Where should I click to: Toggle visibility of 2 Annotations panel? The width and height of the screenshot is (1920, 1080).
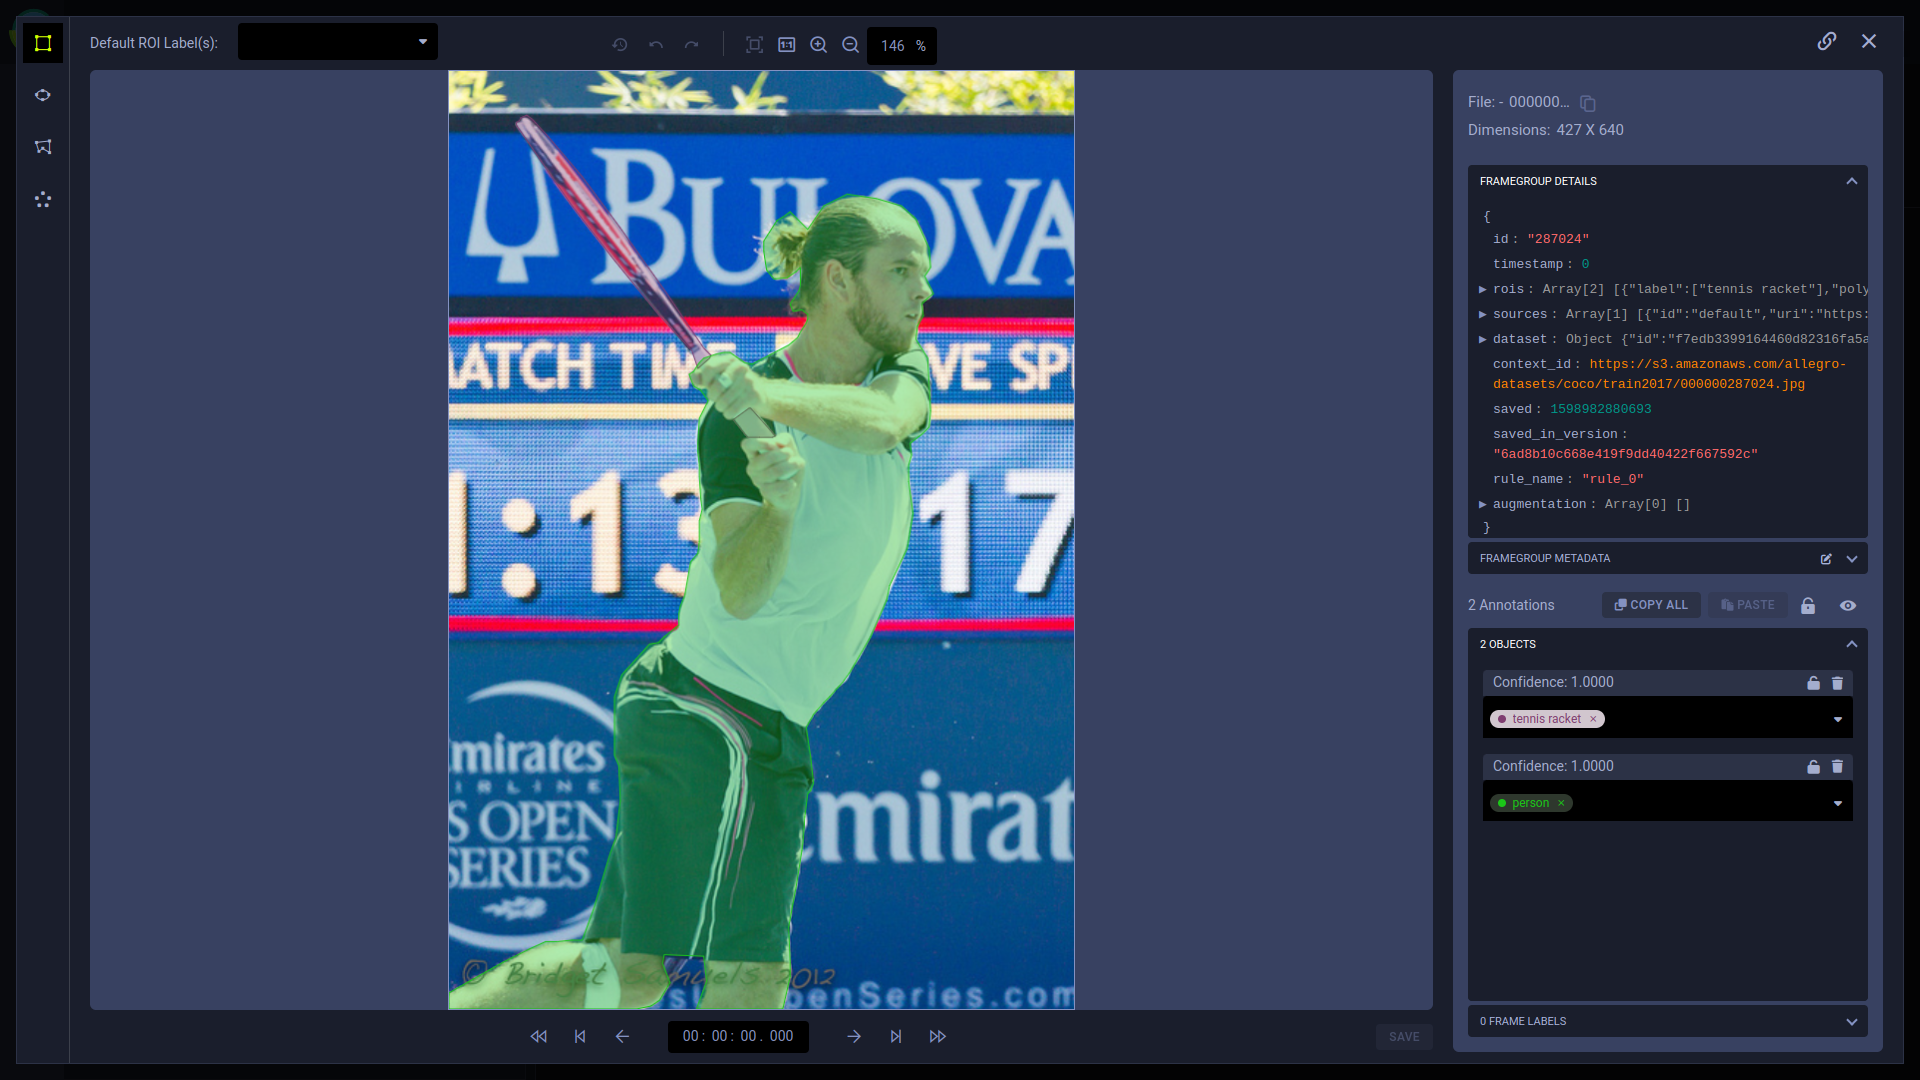click(1847, 605)
